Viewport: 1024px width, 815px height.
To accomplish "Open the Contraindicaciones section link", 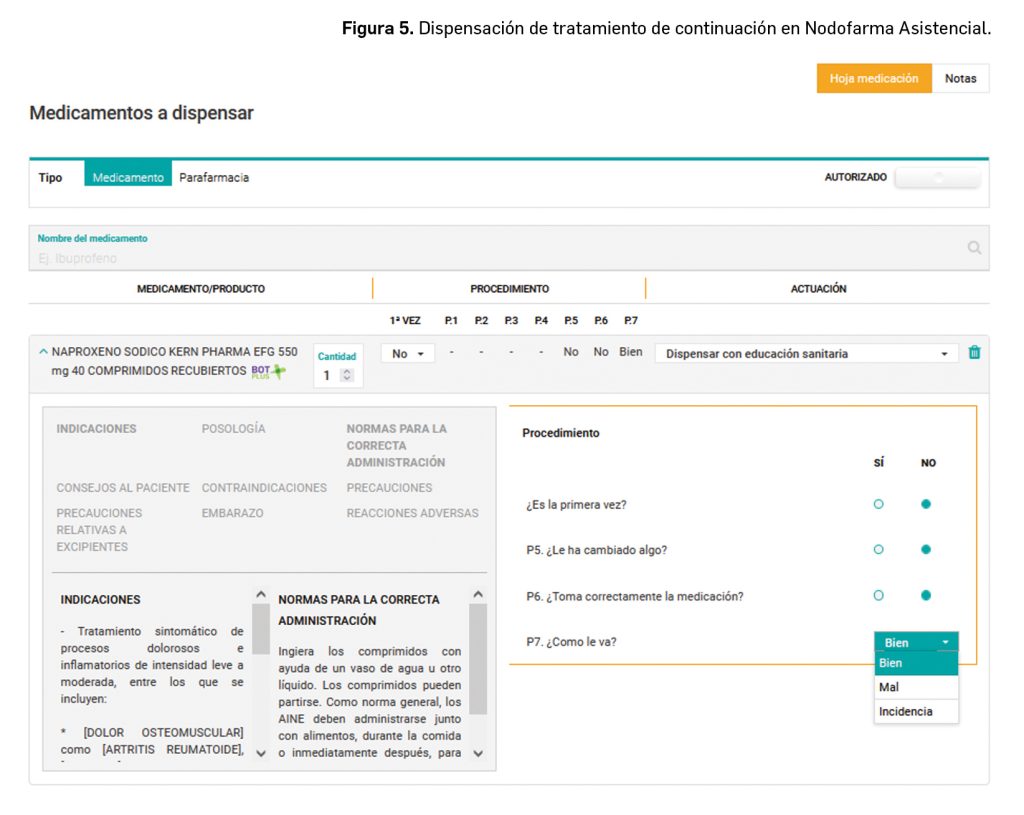I will click(x=264, y=488).
